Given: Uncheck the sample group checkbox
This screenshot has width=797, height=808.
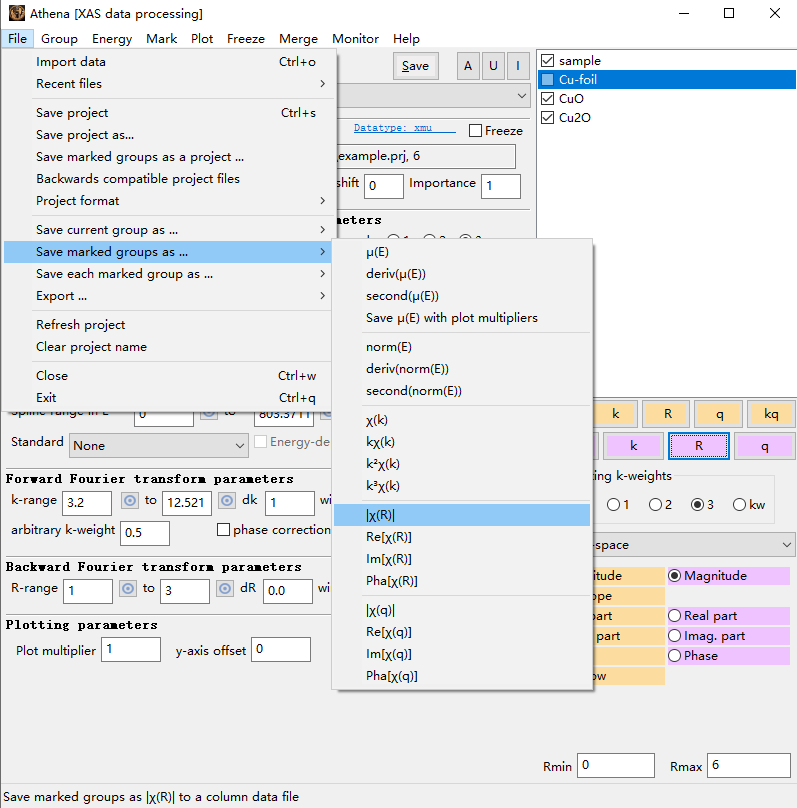Looking at the screenshot, I should click(548, 61).
